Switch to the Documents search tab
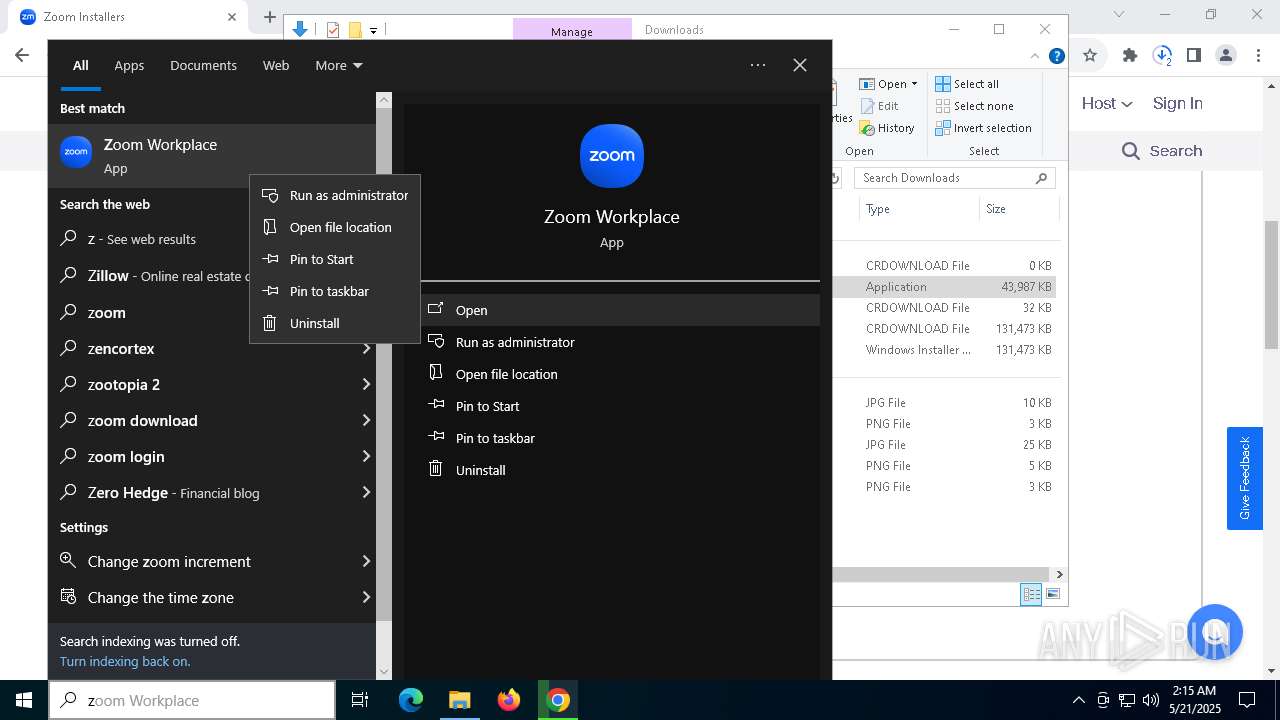 point(203,65)
